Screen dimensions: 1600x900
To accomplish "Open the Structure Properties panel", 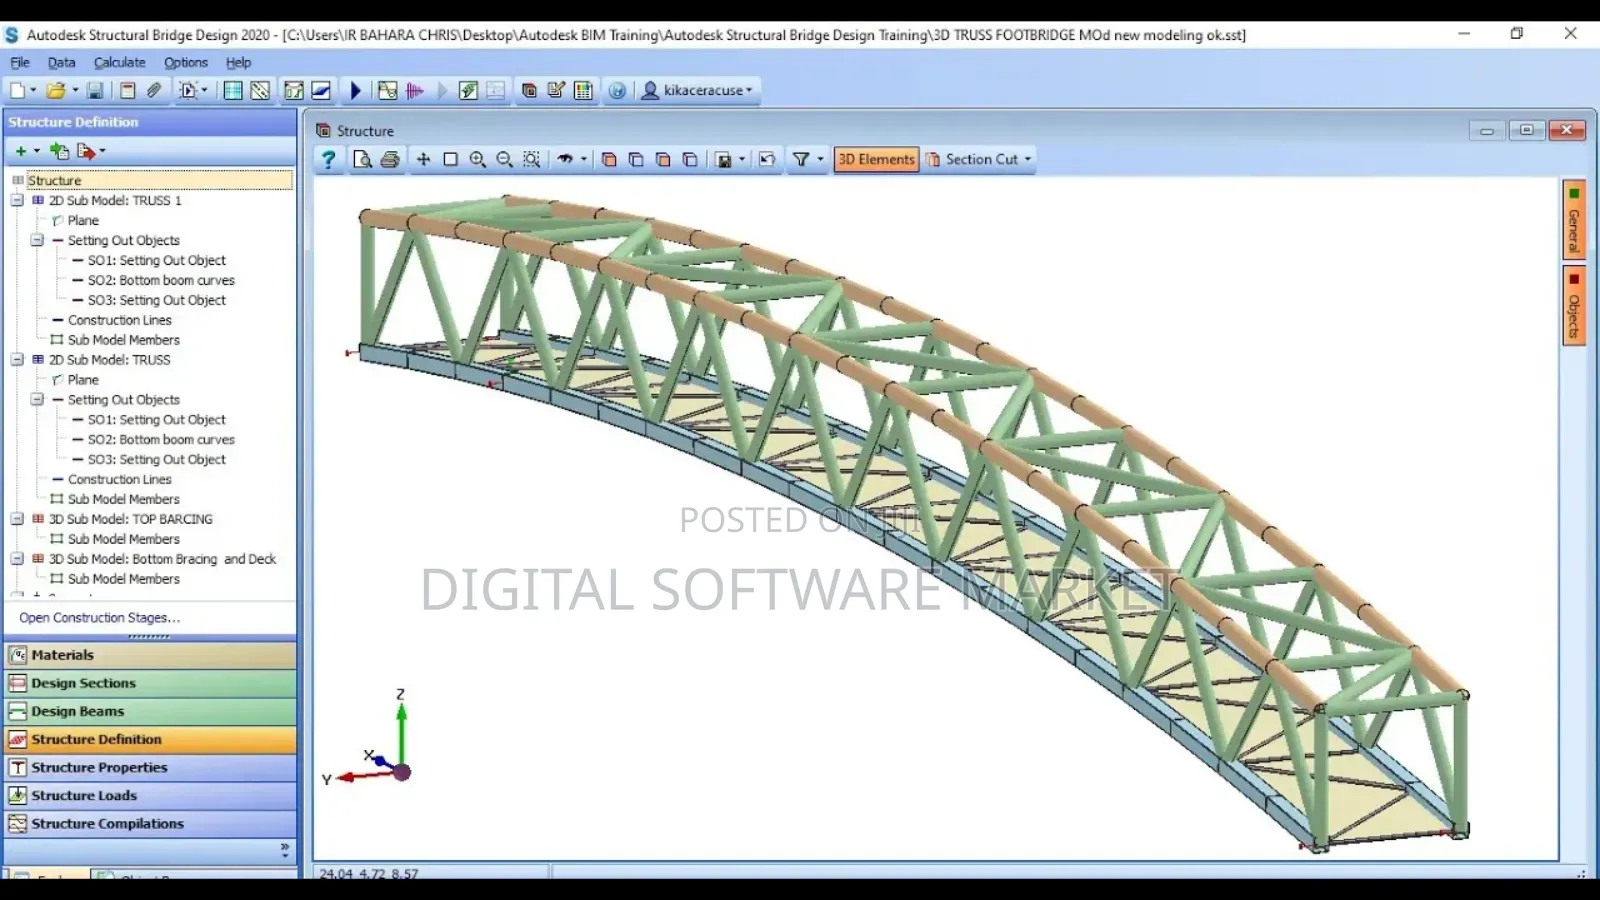I will pos(150,767).
